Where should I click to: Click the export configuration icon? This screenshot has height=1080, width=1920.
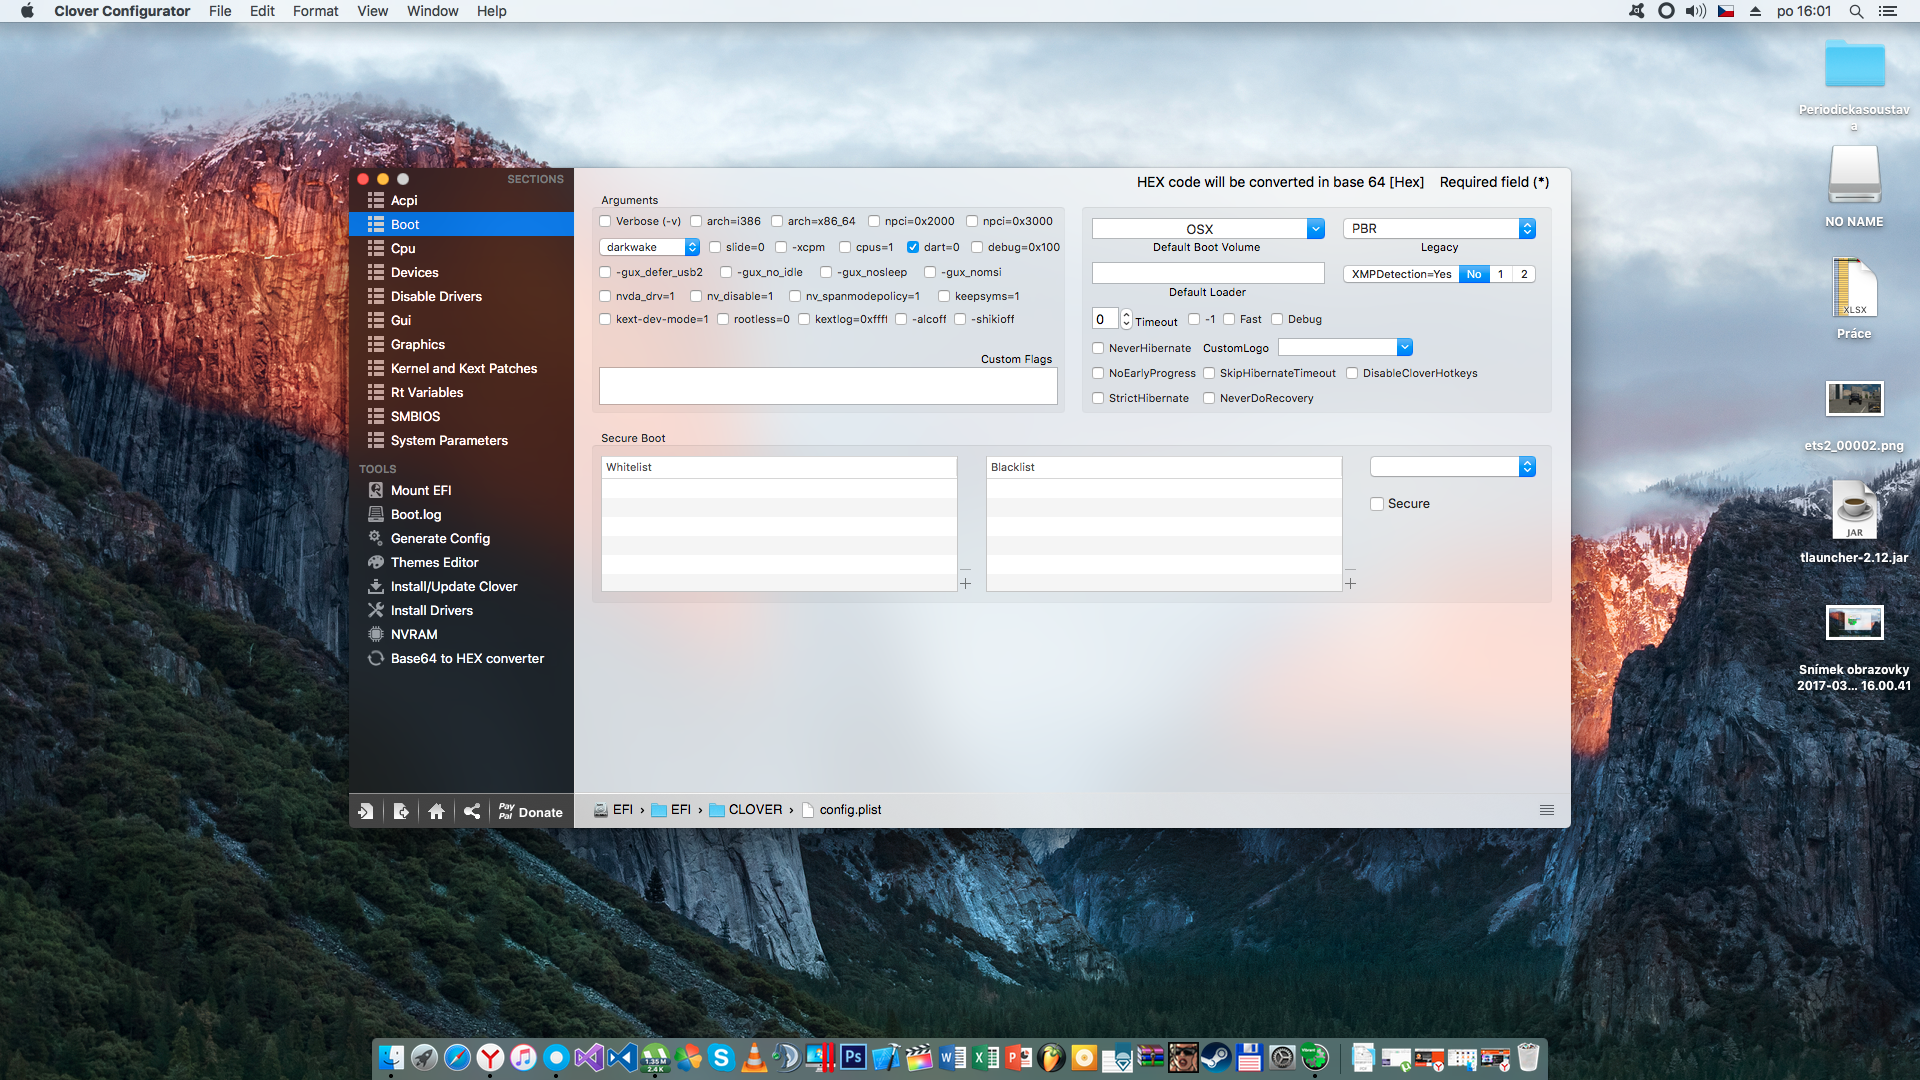tap(401, 811)
